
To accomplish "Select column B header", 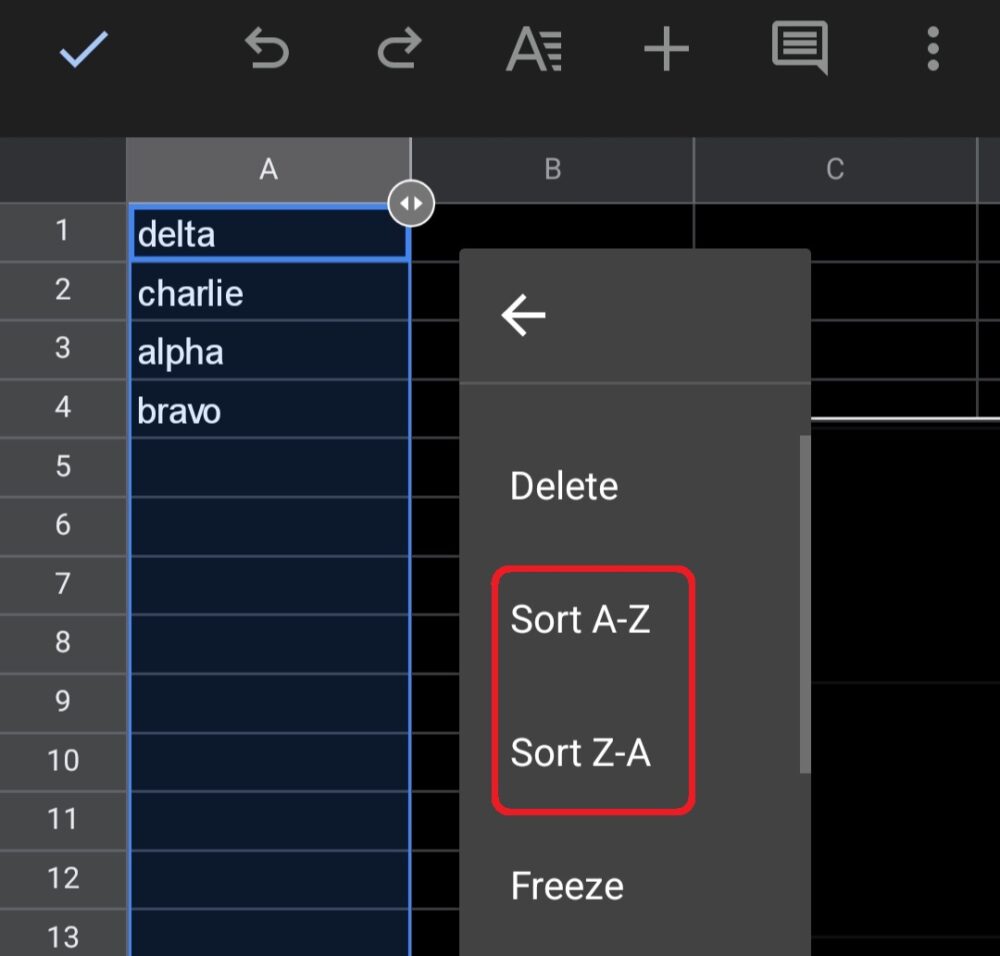I will tap(553, 168).
